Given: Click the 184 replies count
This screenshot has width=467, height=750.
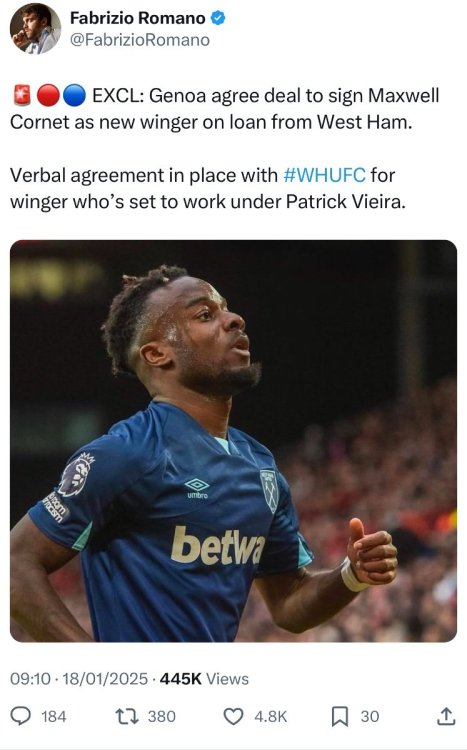Looking at the screenshot, I should [54, 717].
